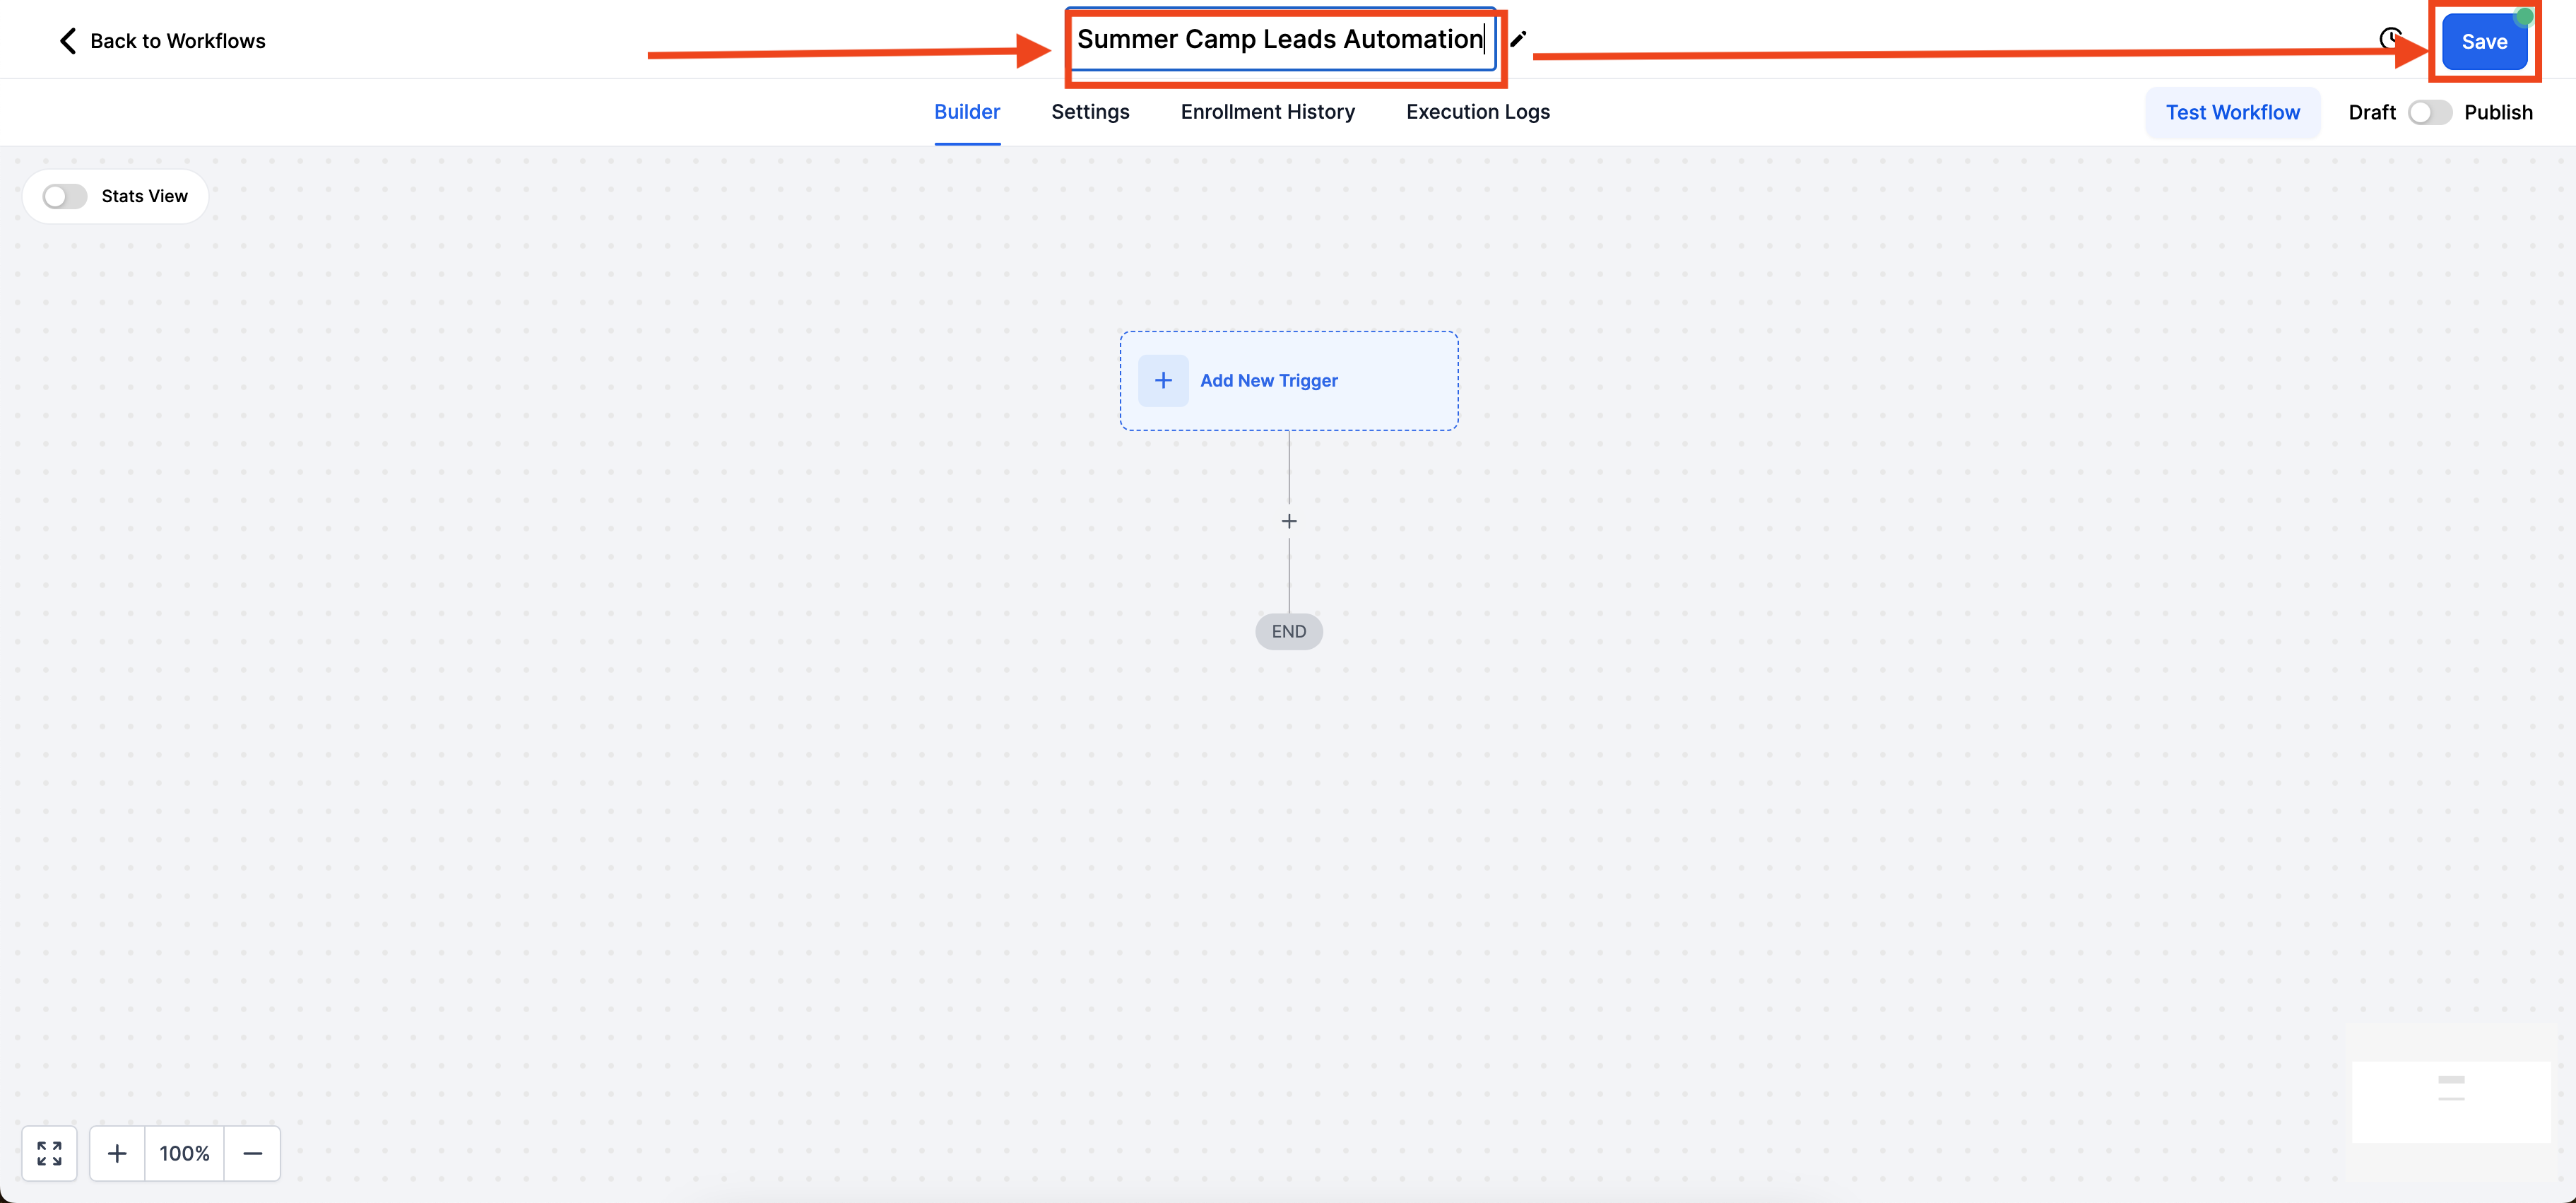Zoom in with the plus button

point(117,1153)
